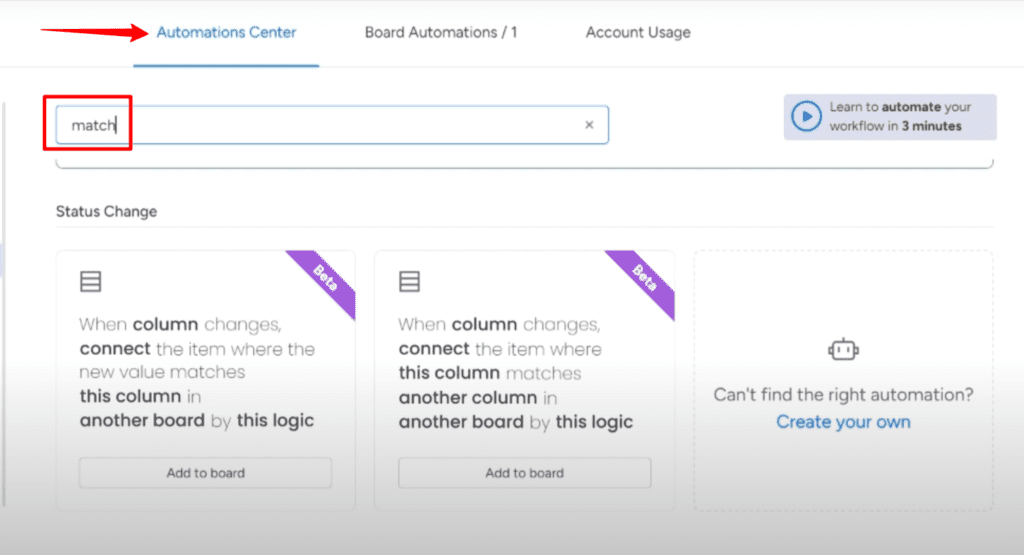Open the Account Usage tab
1024x555 pixels.
pos(638,33)
